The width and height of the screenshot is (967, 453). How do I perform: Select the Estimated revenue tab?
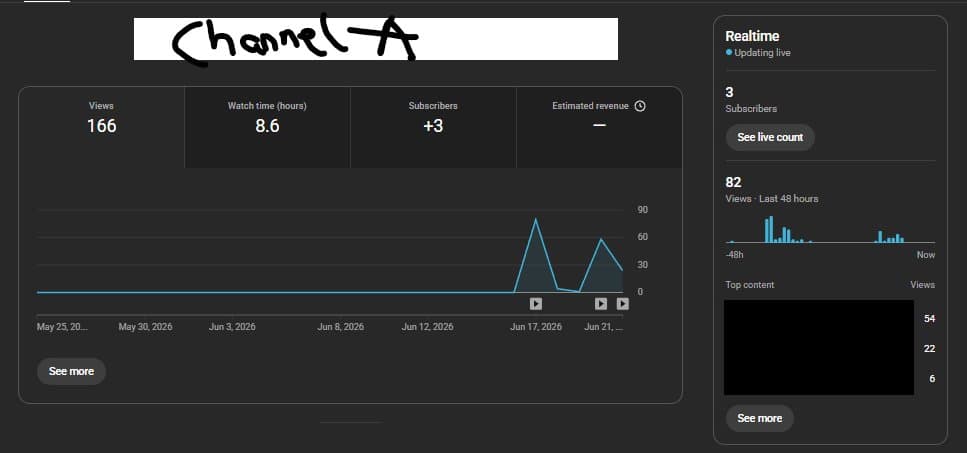599,127
